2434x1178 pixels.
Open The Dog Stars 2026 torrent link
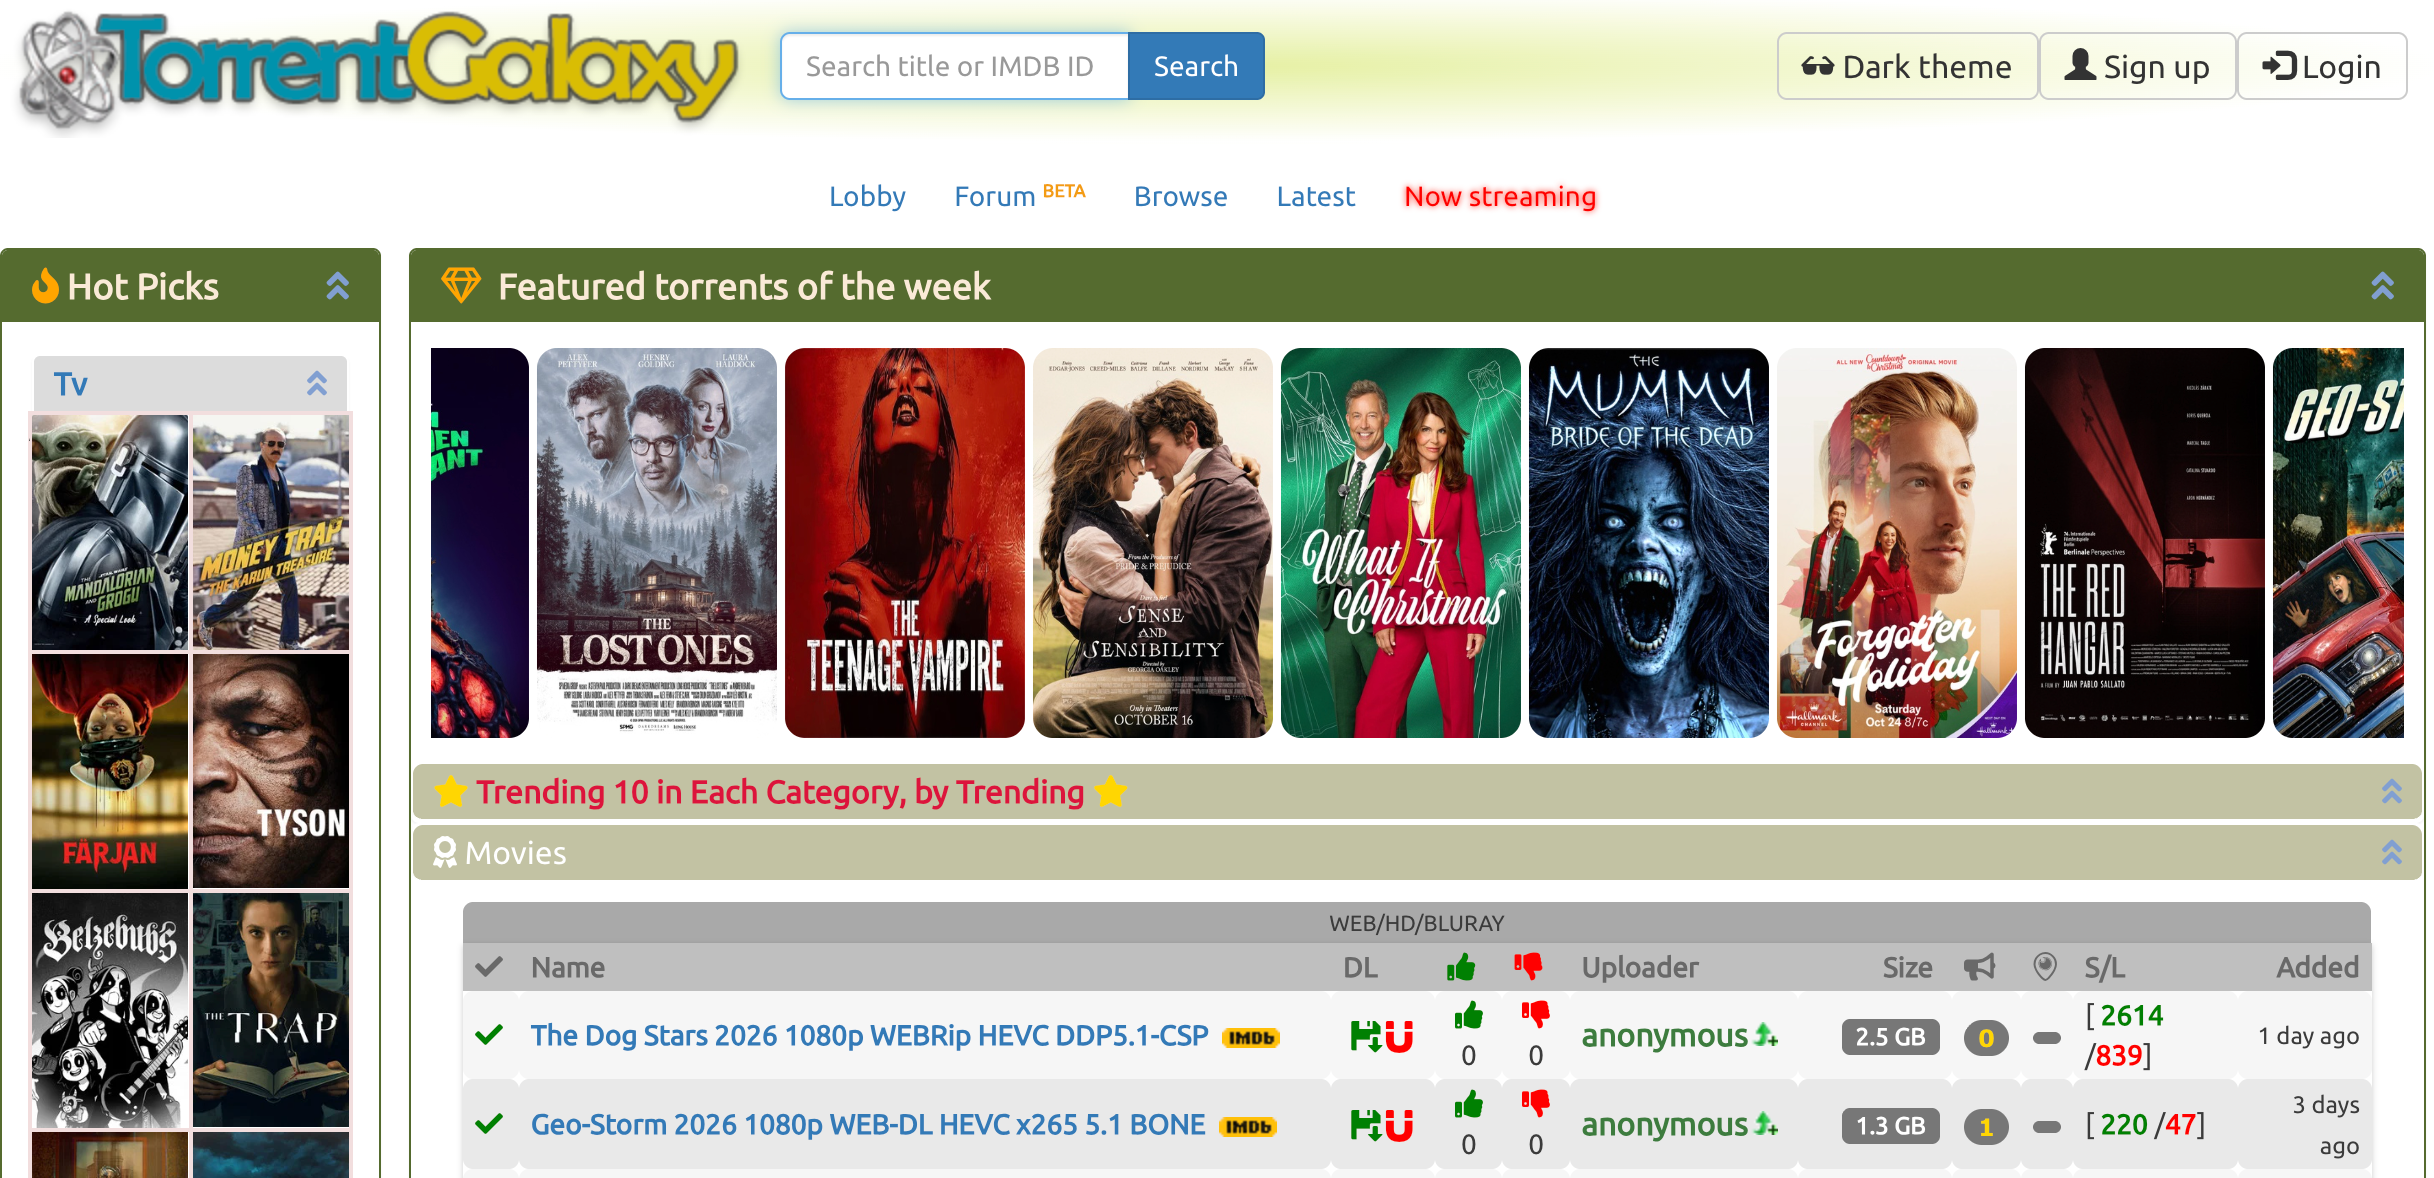[869, 1036]
